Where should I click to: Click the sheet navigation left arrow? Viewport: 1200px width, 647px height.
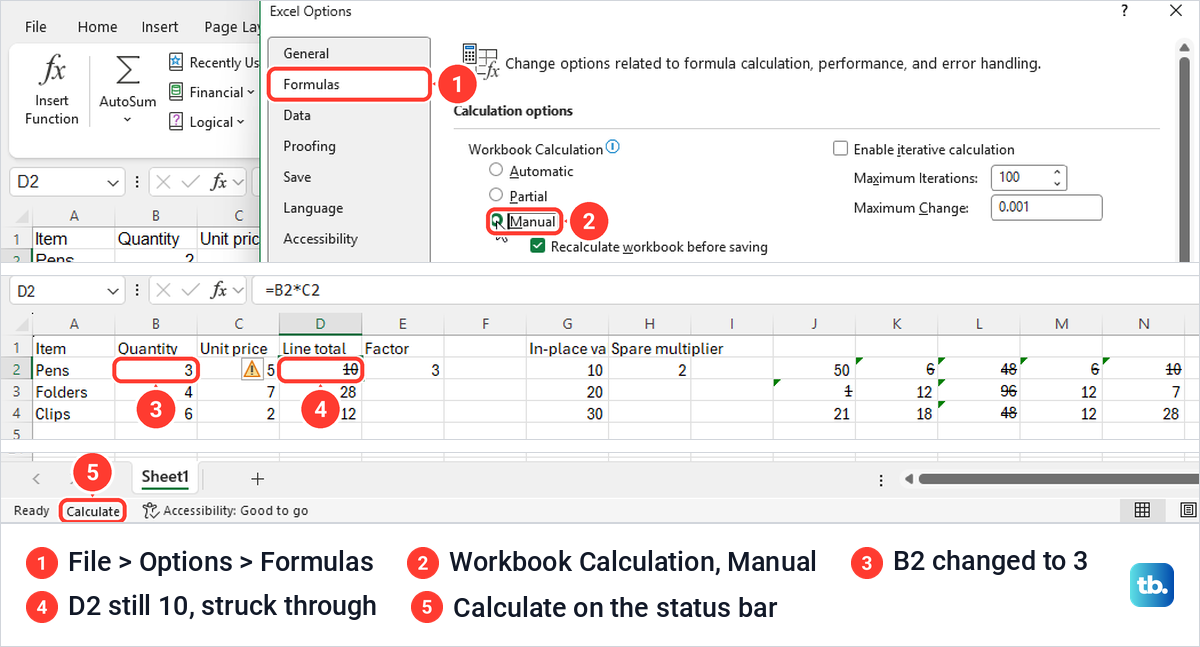point(37,478)
